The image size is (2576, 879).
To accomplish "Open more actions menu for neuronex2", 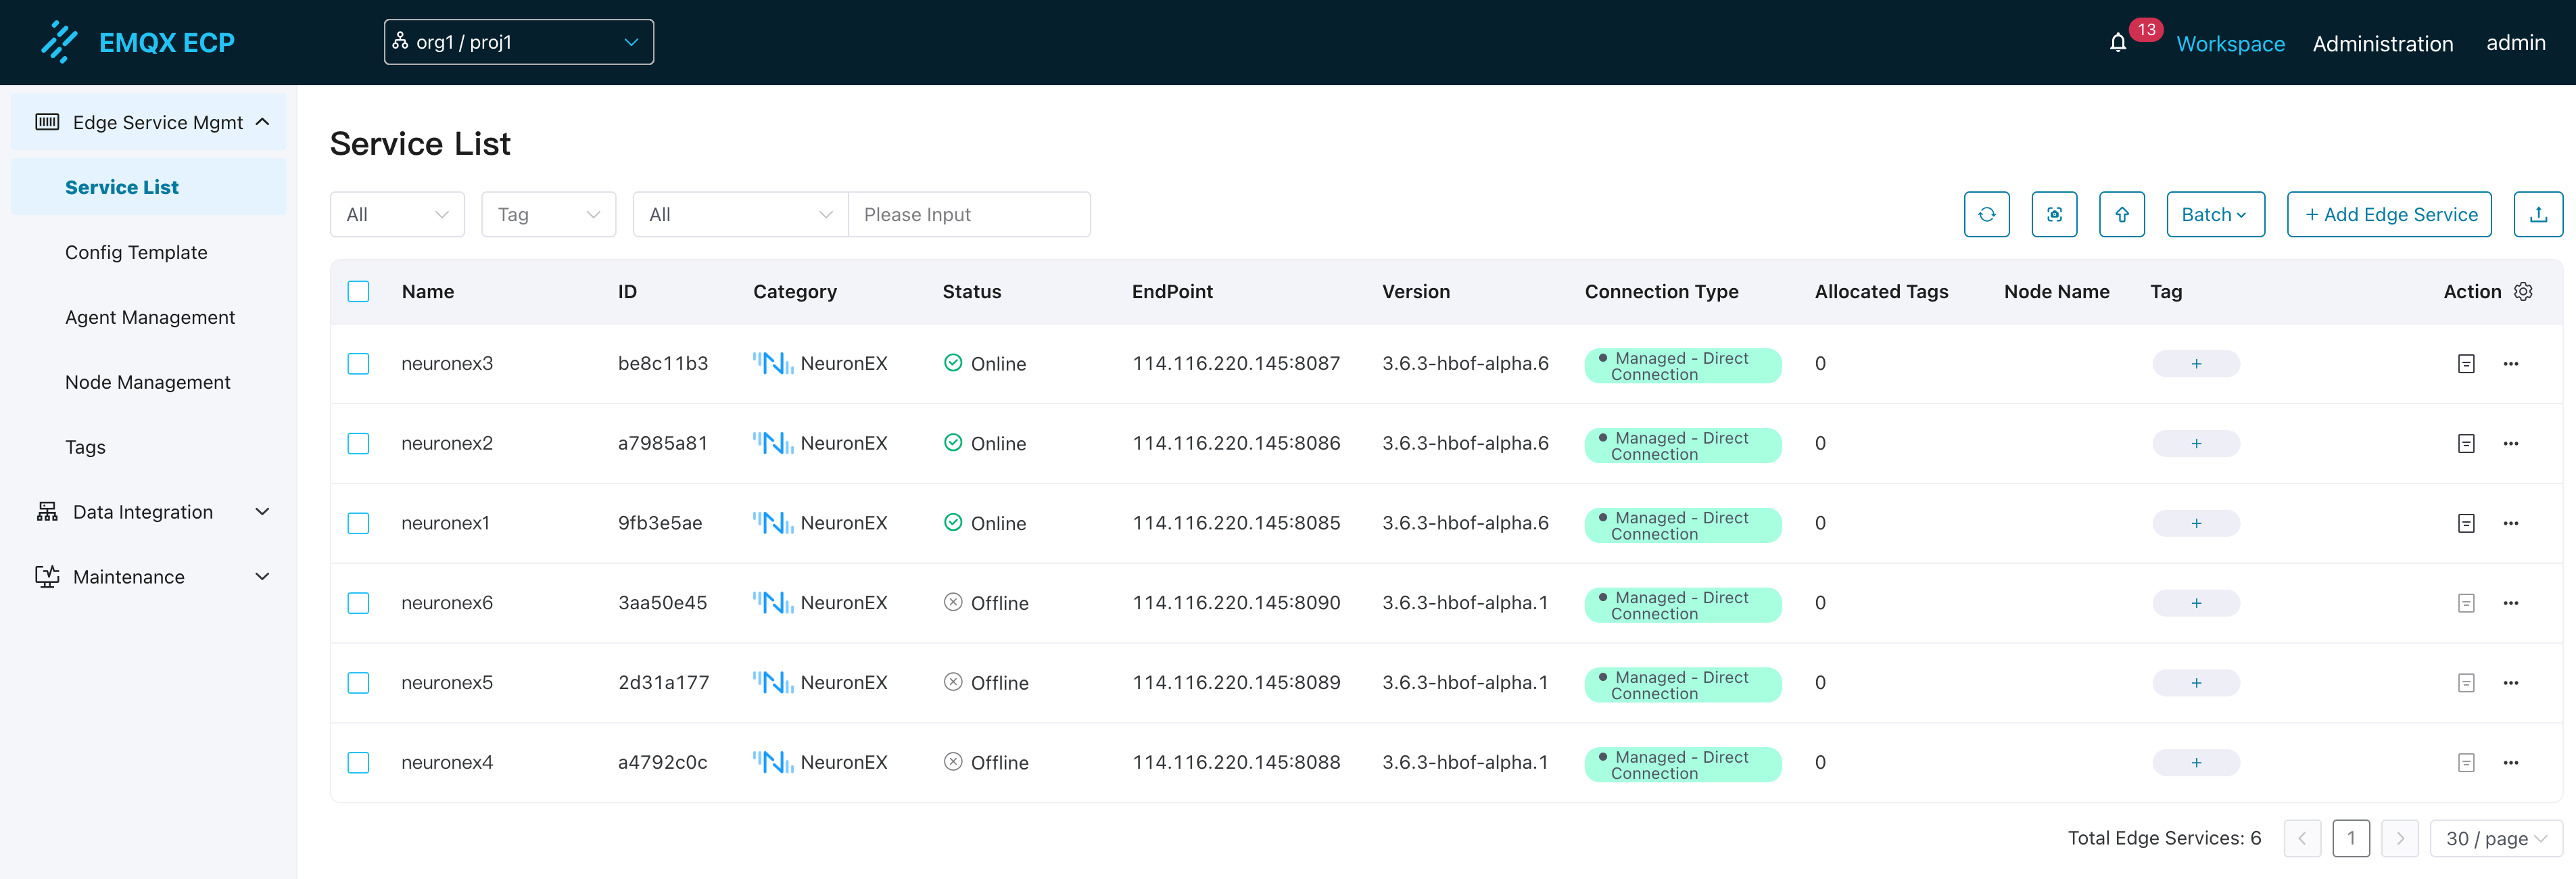I will 2510,443.
